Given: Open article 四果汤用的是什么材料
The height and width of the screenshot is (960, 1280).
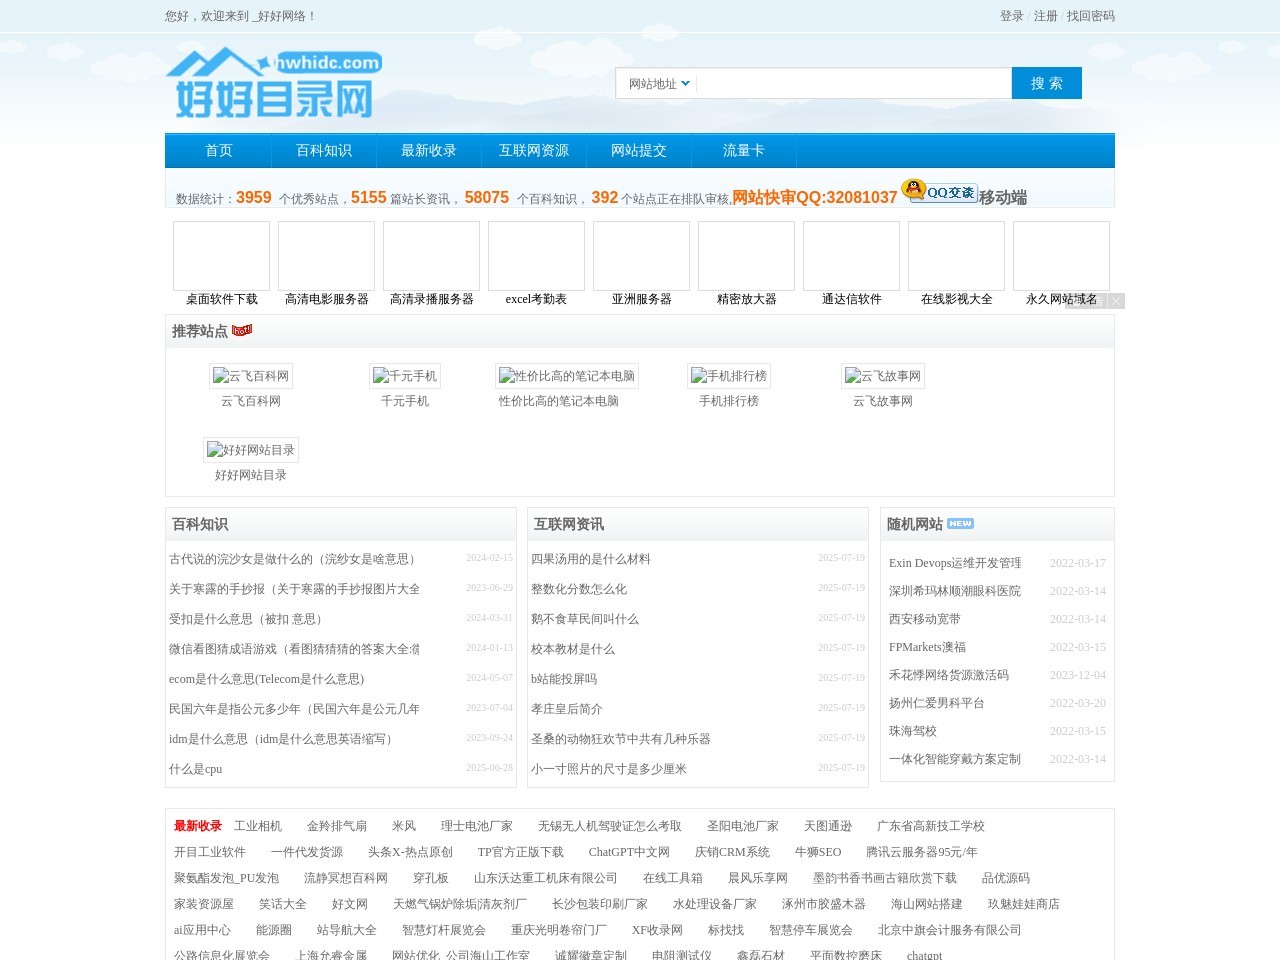Looking at the screenshot, I should coord(591,559).
